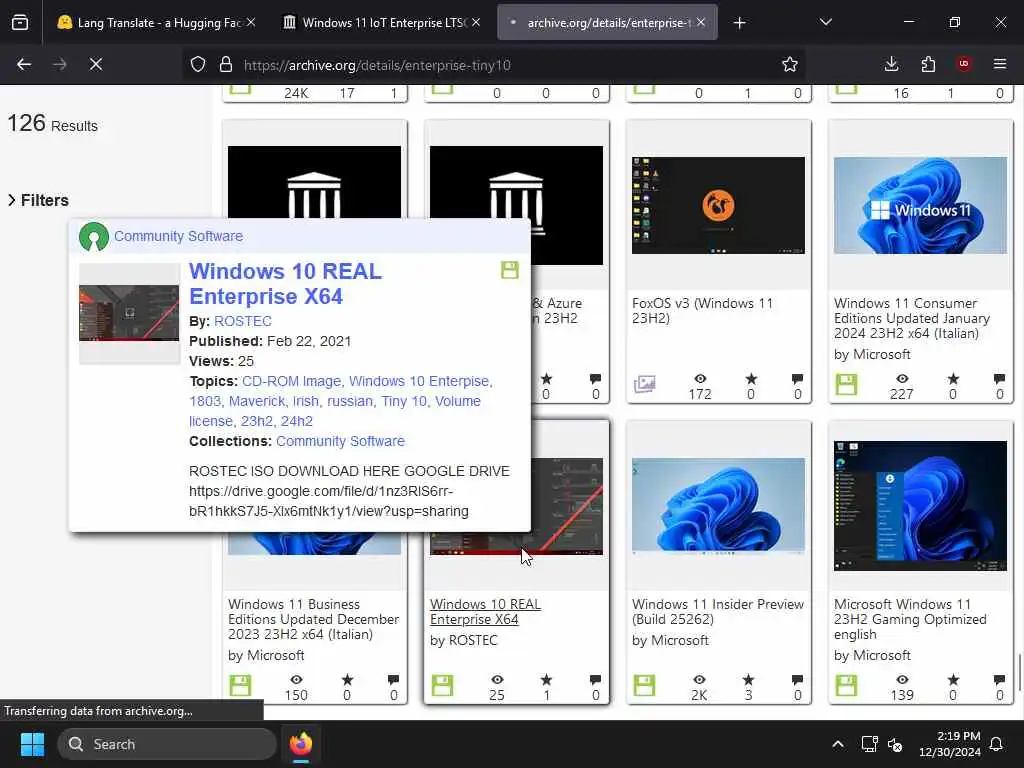This screenshot has height=768, width=1024.
Task: Open Windows 11 Insider Preview Build 25262 title
Action: pos(718,612)
